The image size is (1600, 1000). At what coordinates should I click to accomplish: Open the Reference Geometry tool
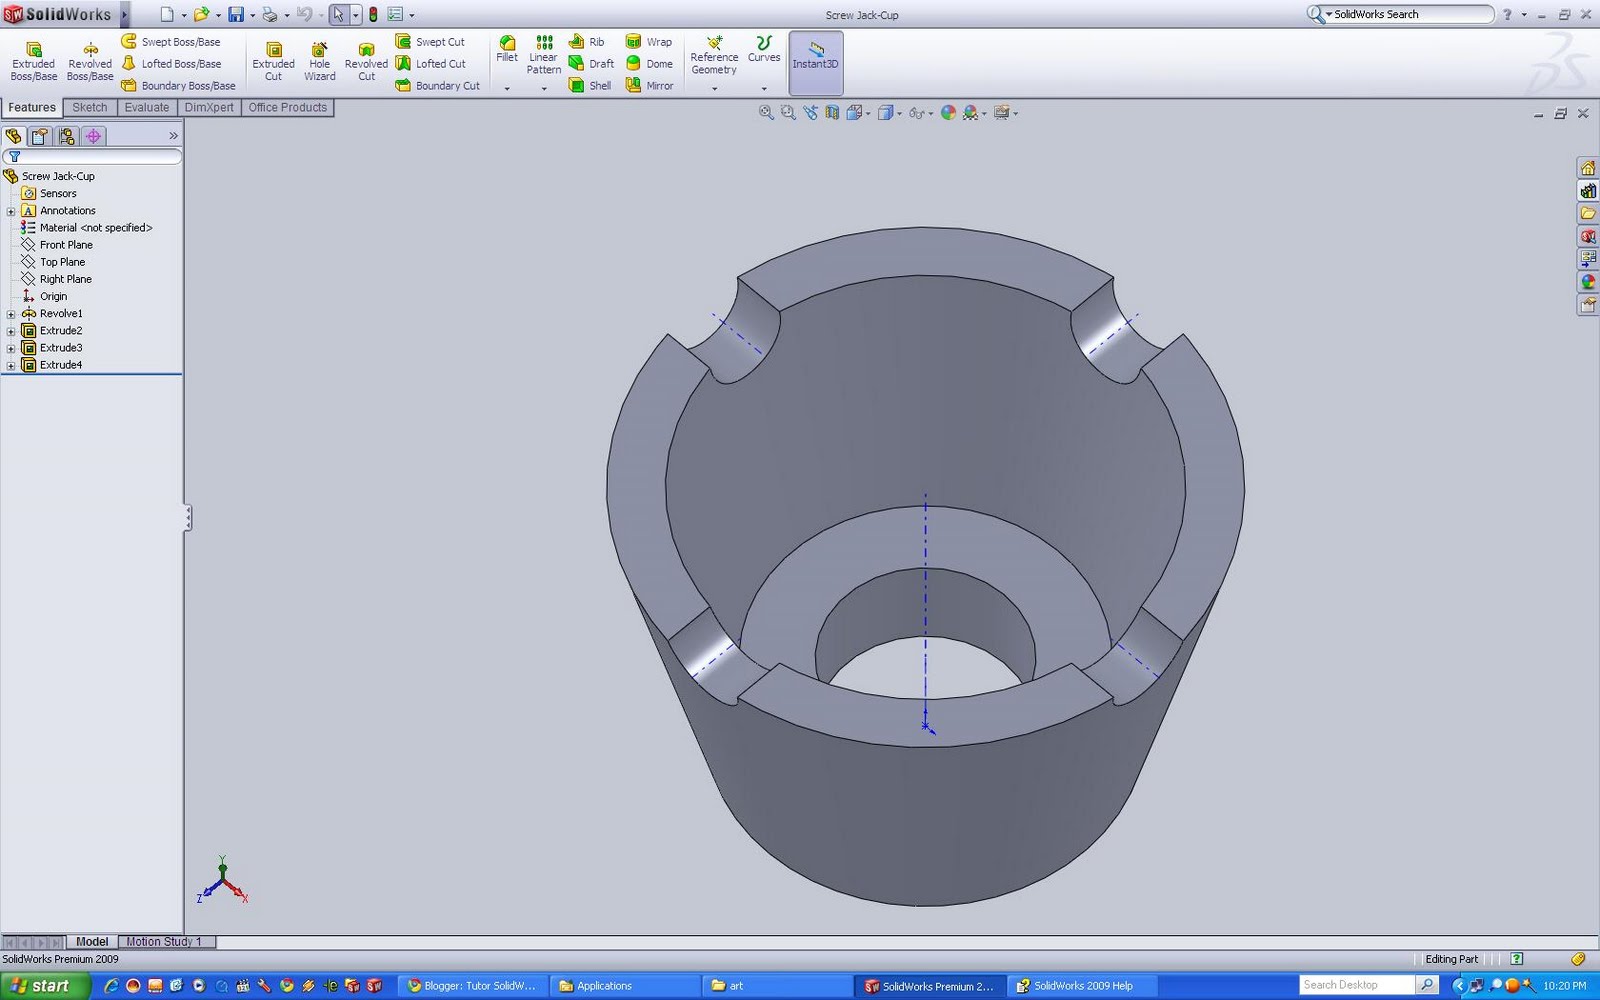(x=713, y=55)
